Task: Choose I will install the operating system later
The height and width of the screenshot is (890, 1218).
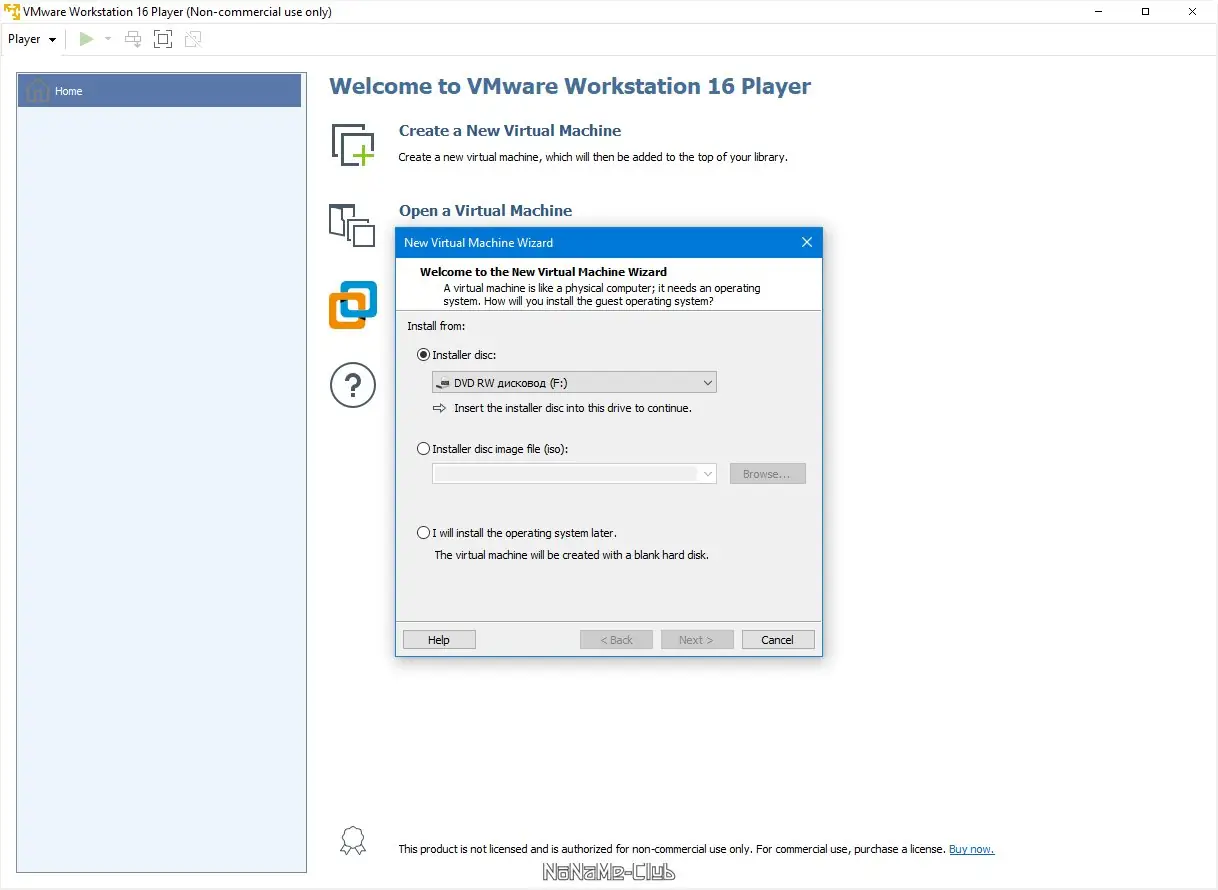Action: 424,533
